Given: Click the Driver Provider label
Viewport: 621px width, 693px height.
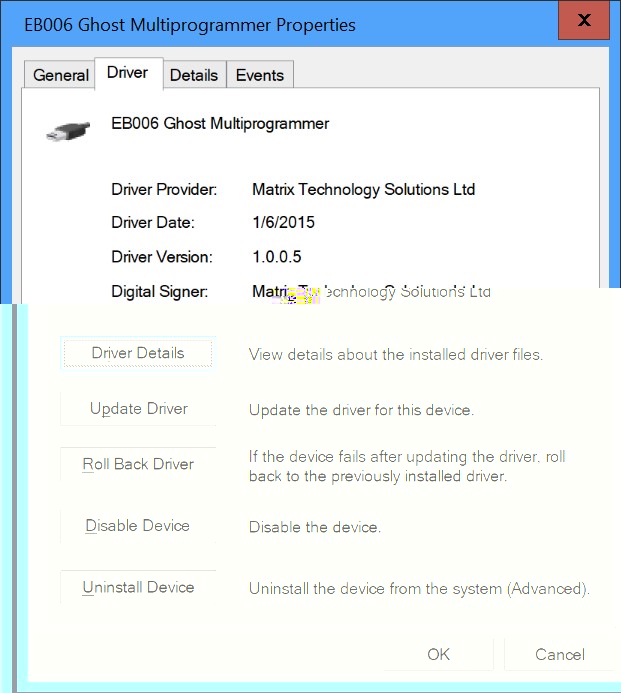Looking at the screenshot, I should click(x=164, y=189).
